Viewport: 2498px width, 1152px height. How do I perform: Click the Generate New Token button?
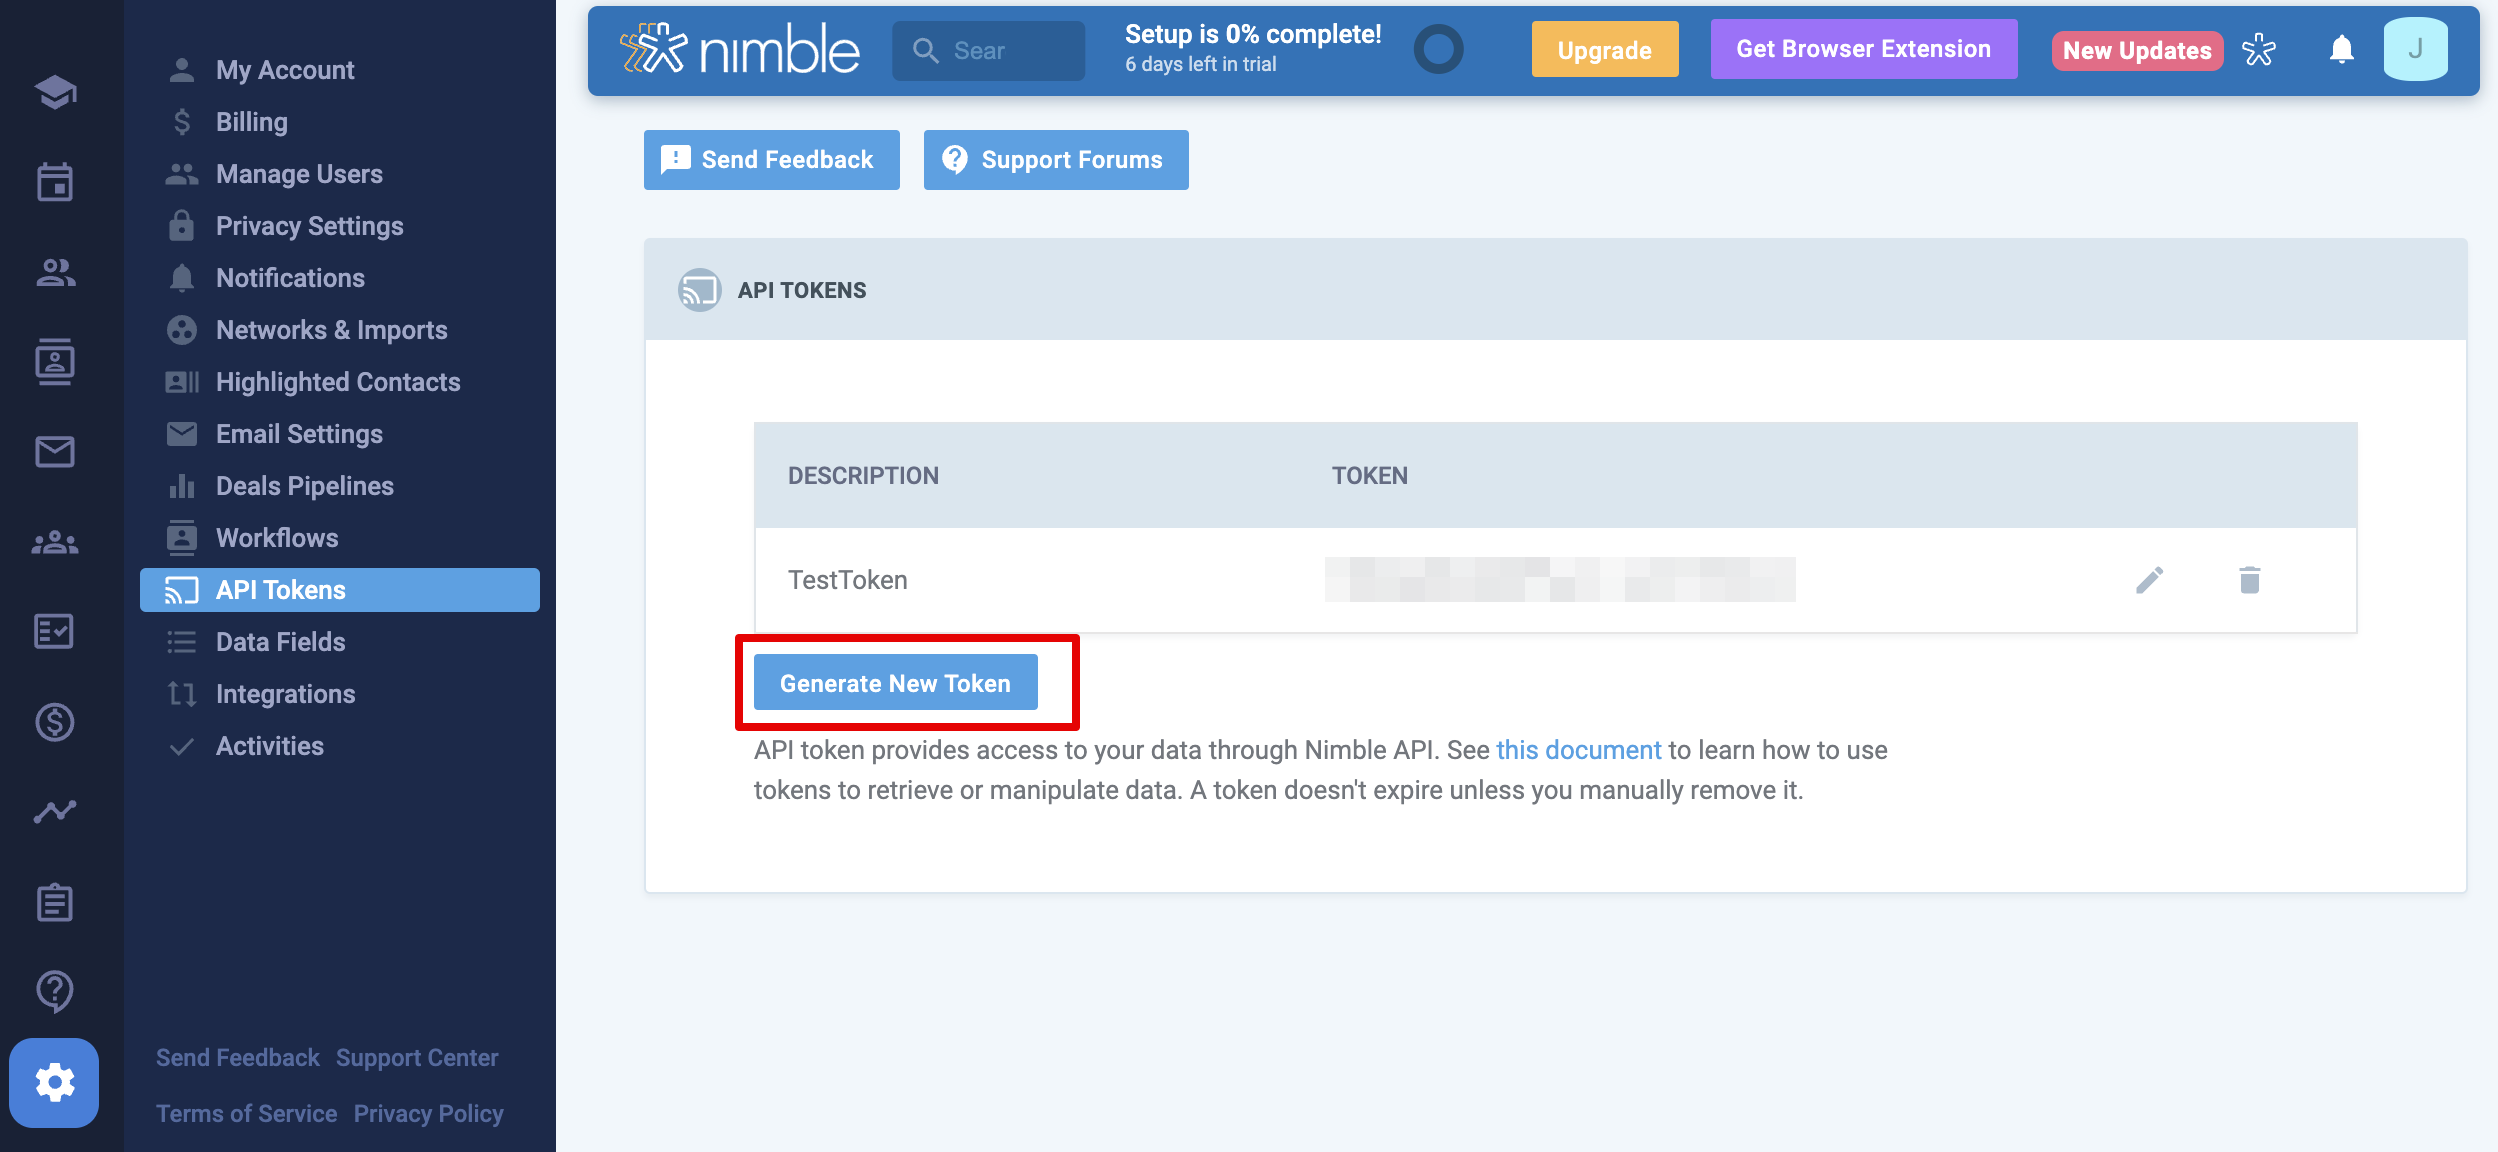895,683
